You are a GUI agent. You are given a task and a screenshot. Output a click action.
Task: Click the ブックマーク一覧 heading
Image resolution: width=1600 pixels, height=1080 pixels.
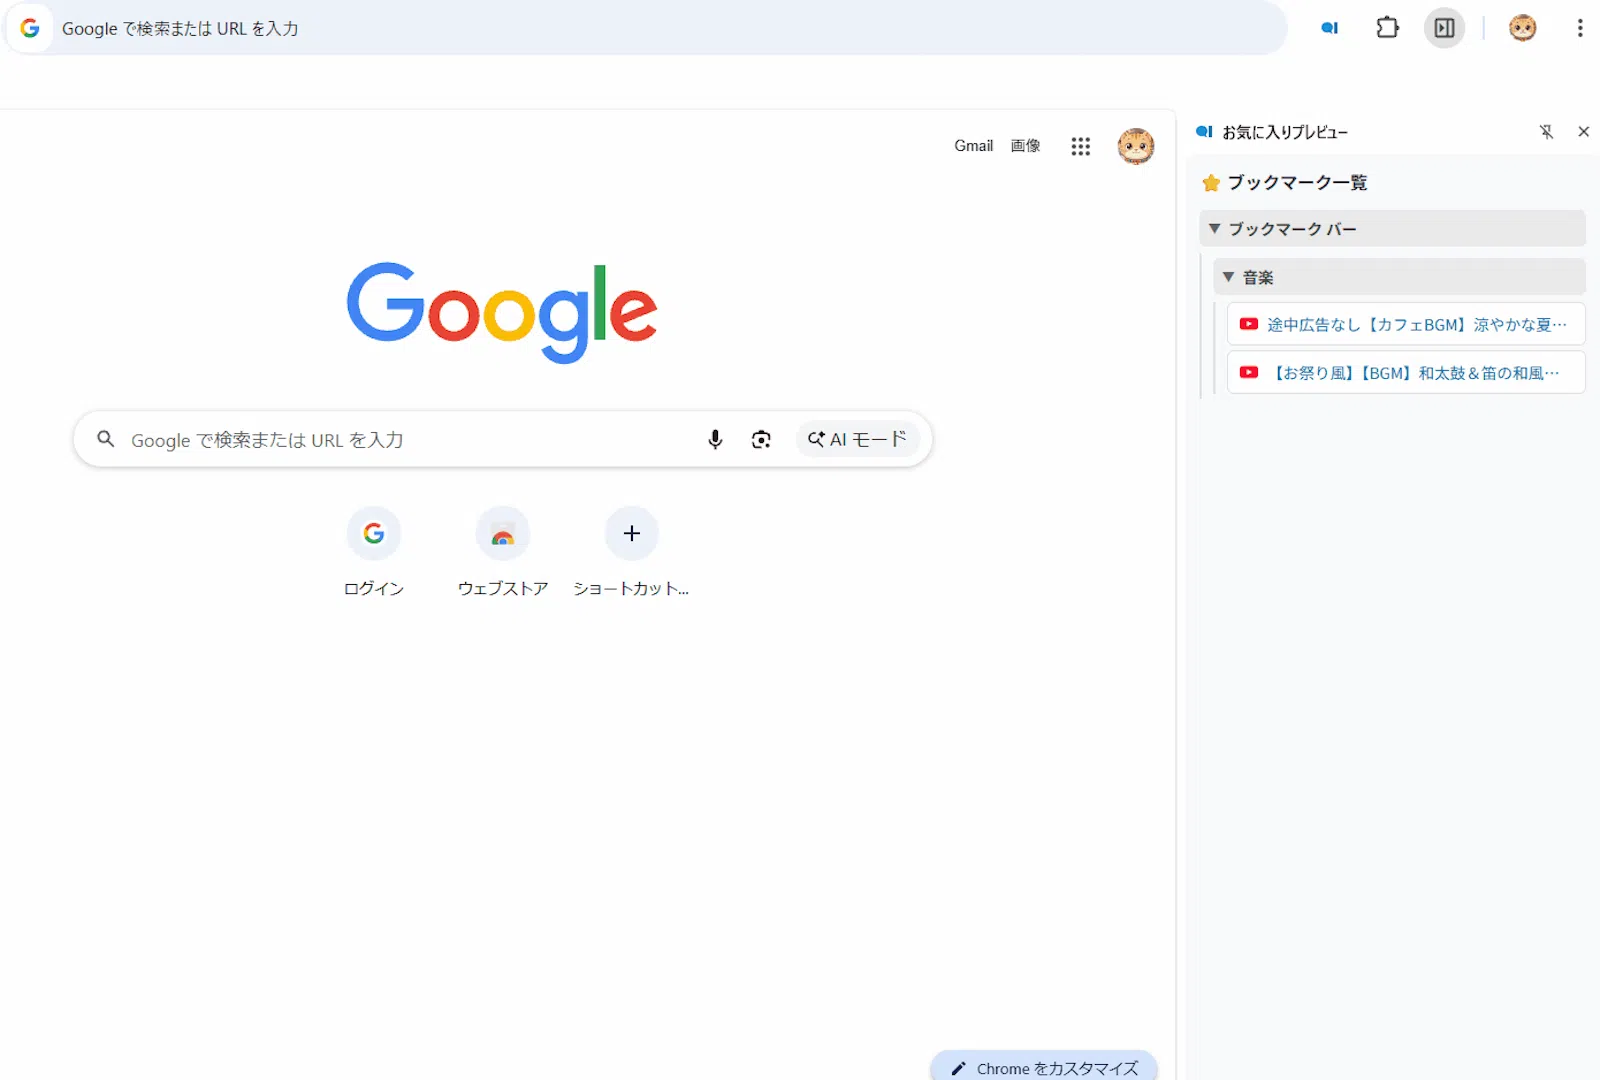point(1297,183)
